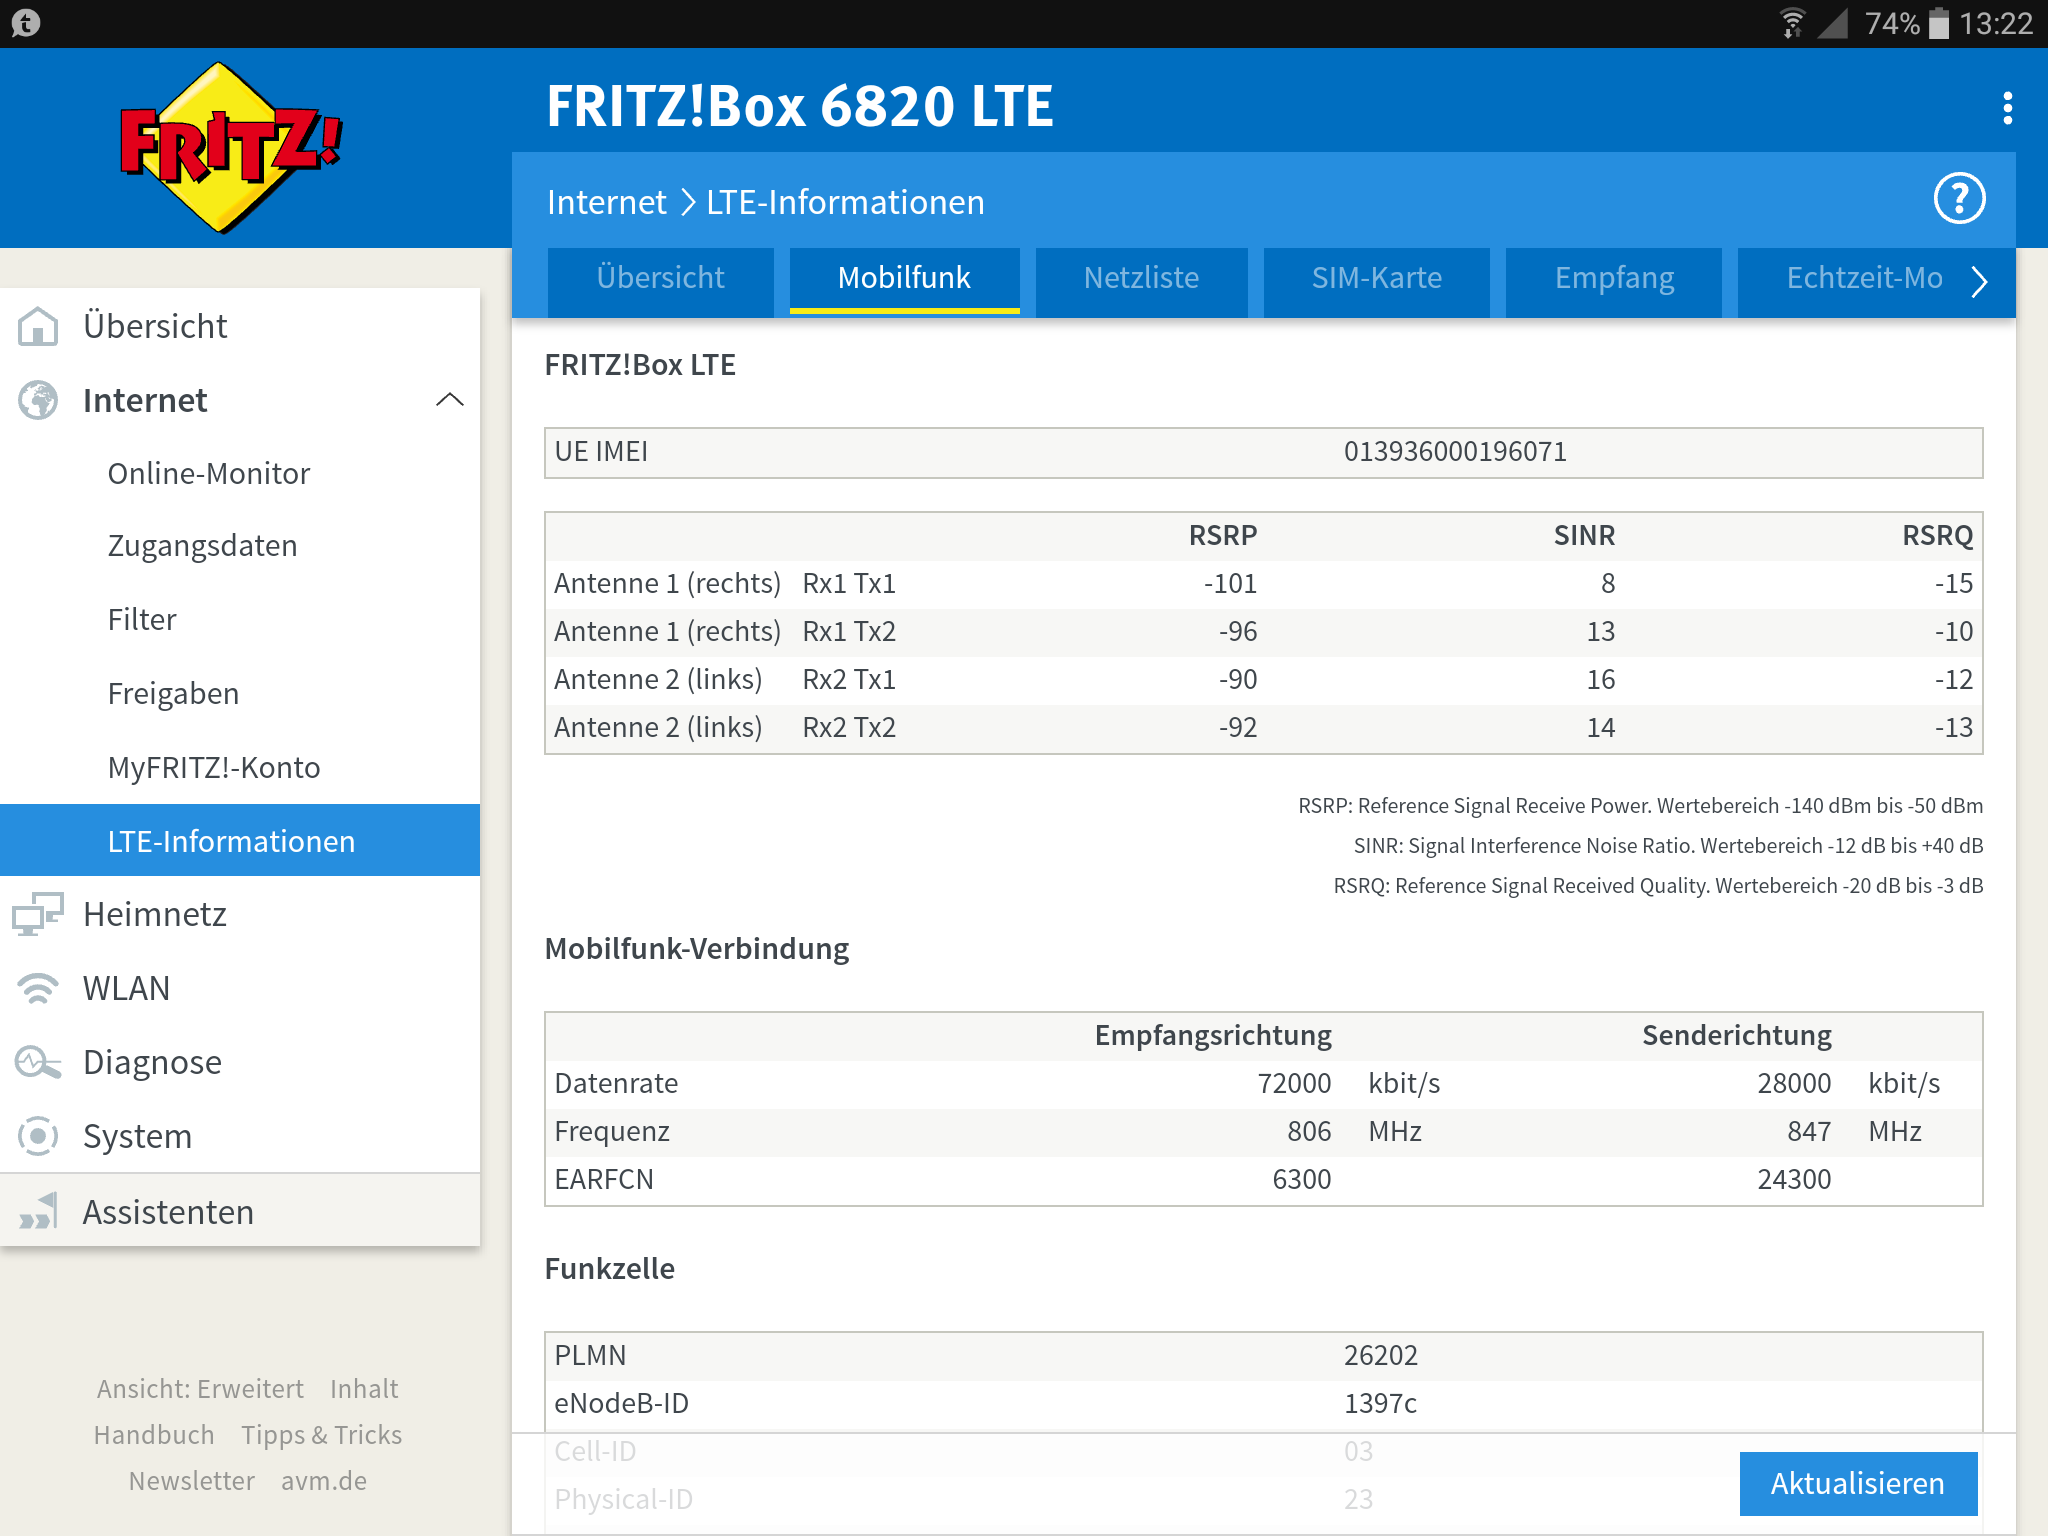Click the Newsletter link
This screenshot has width=2048, height=1536.
click(191, 1481)
